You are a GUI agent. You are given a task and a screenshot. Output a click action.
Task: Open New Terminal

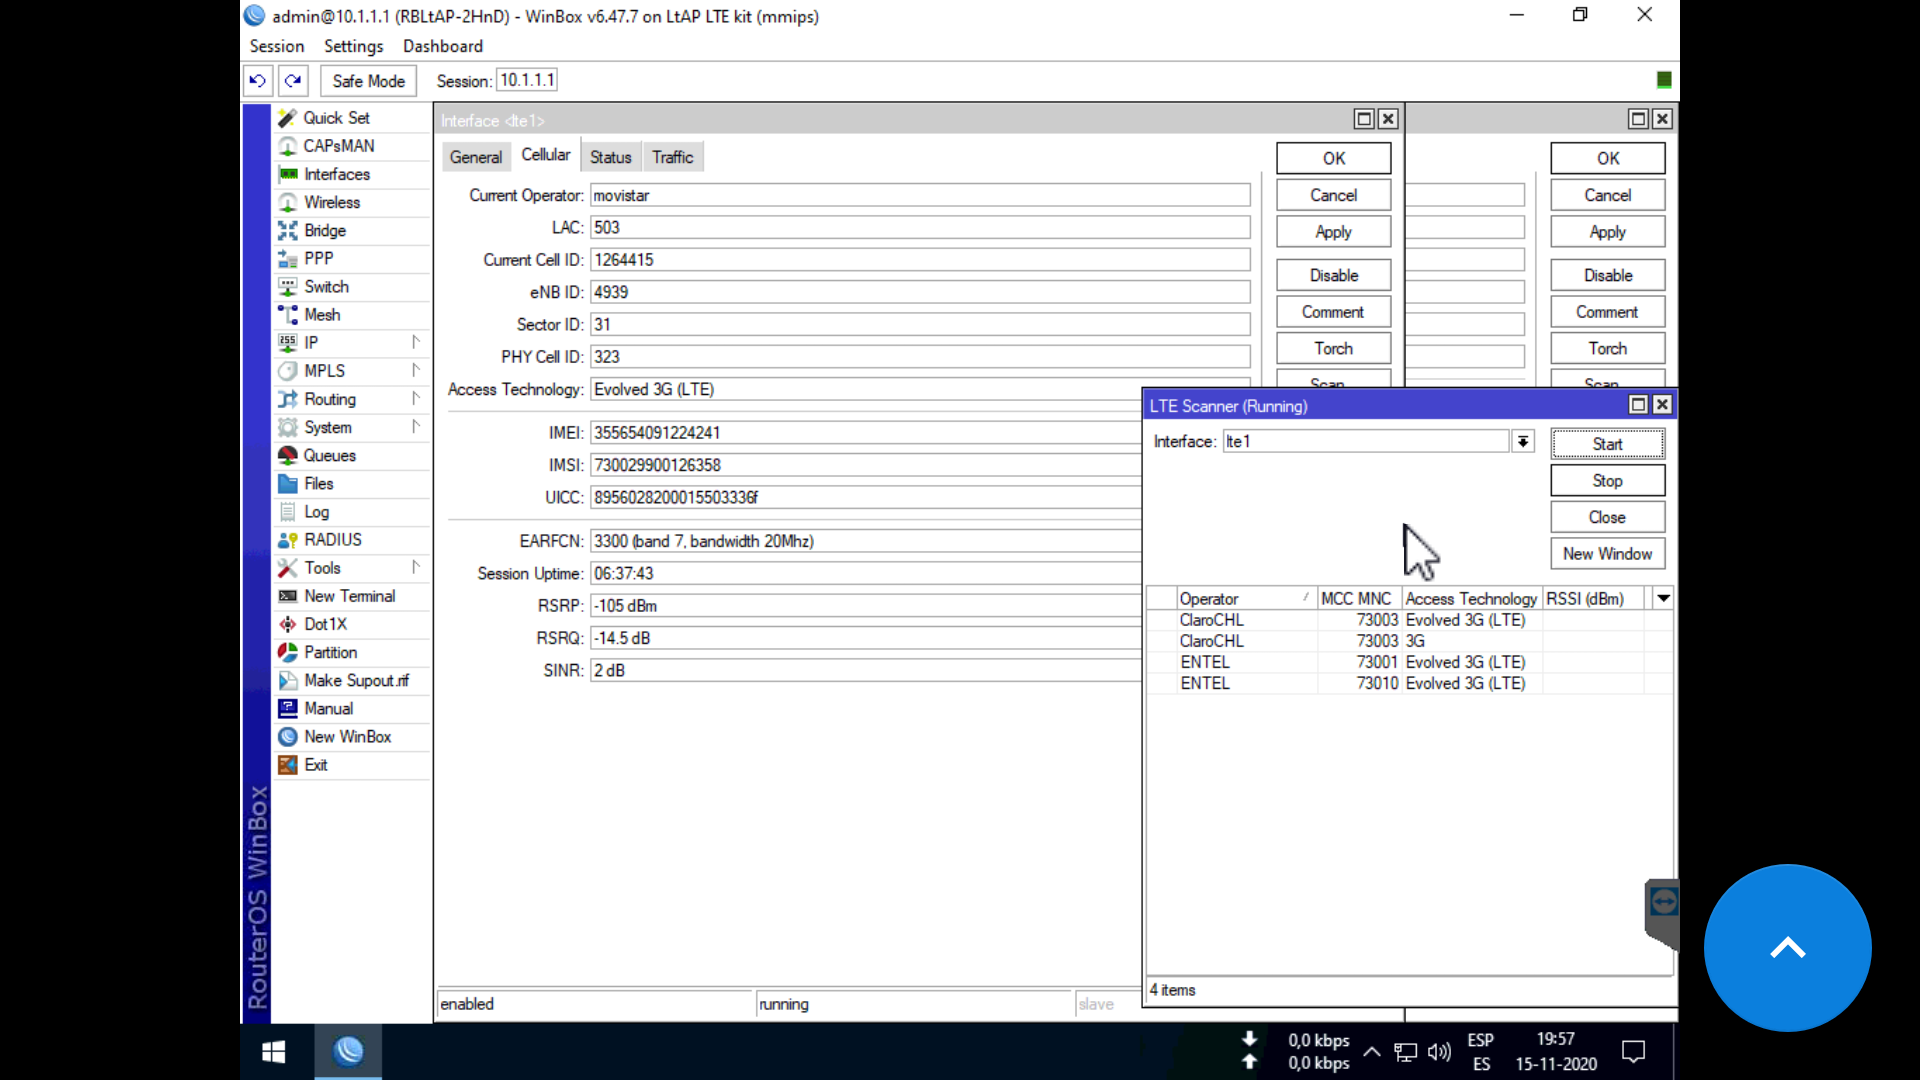(x=349, y=596)
